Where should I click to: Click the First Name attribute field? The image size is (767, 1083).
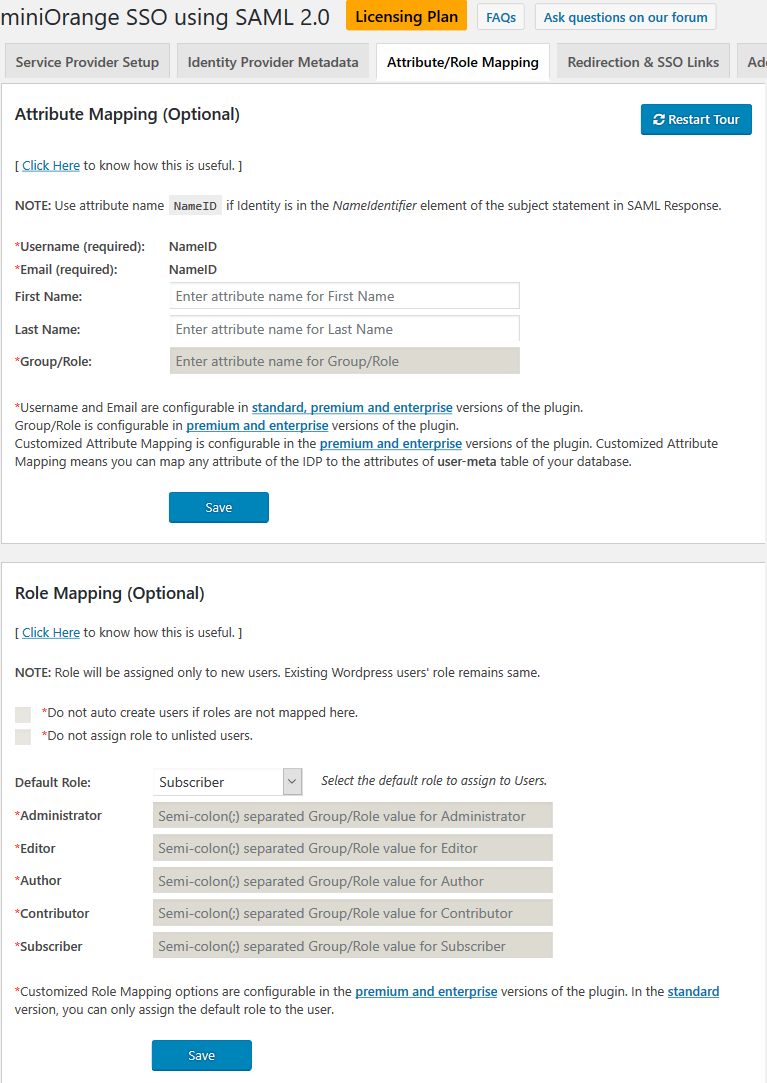tap(344, 295)
